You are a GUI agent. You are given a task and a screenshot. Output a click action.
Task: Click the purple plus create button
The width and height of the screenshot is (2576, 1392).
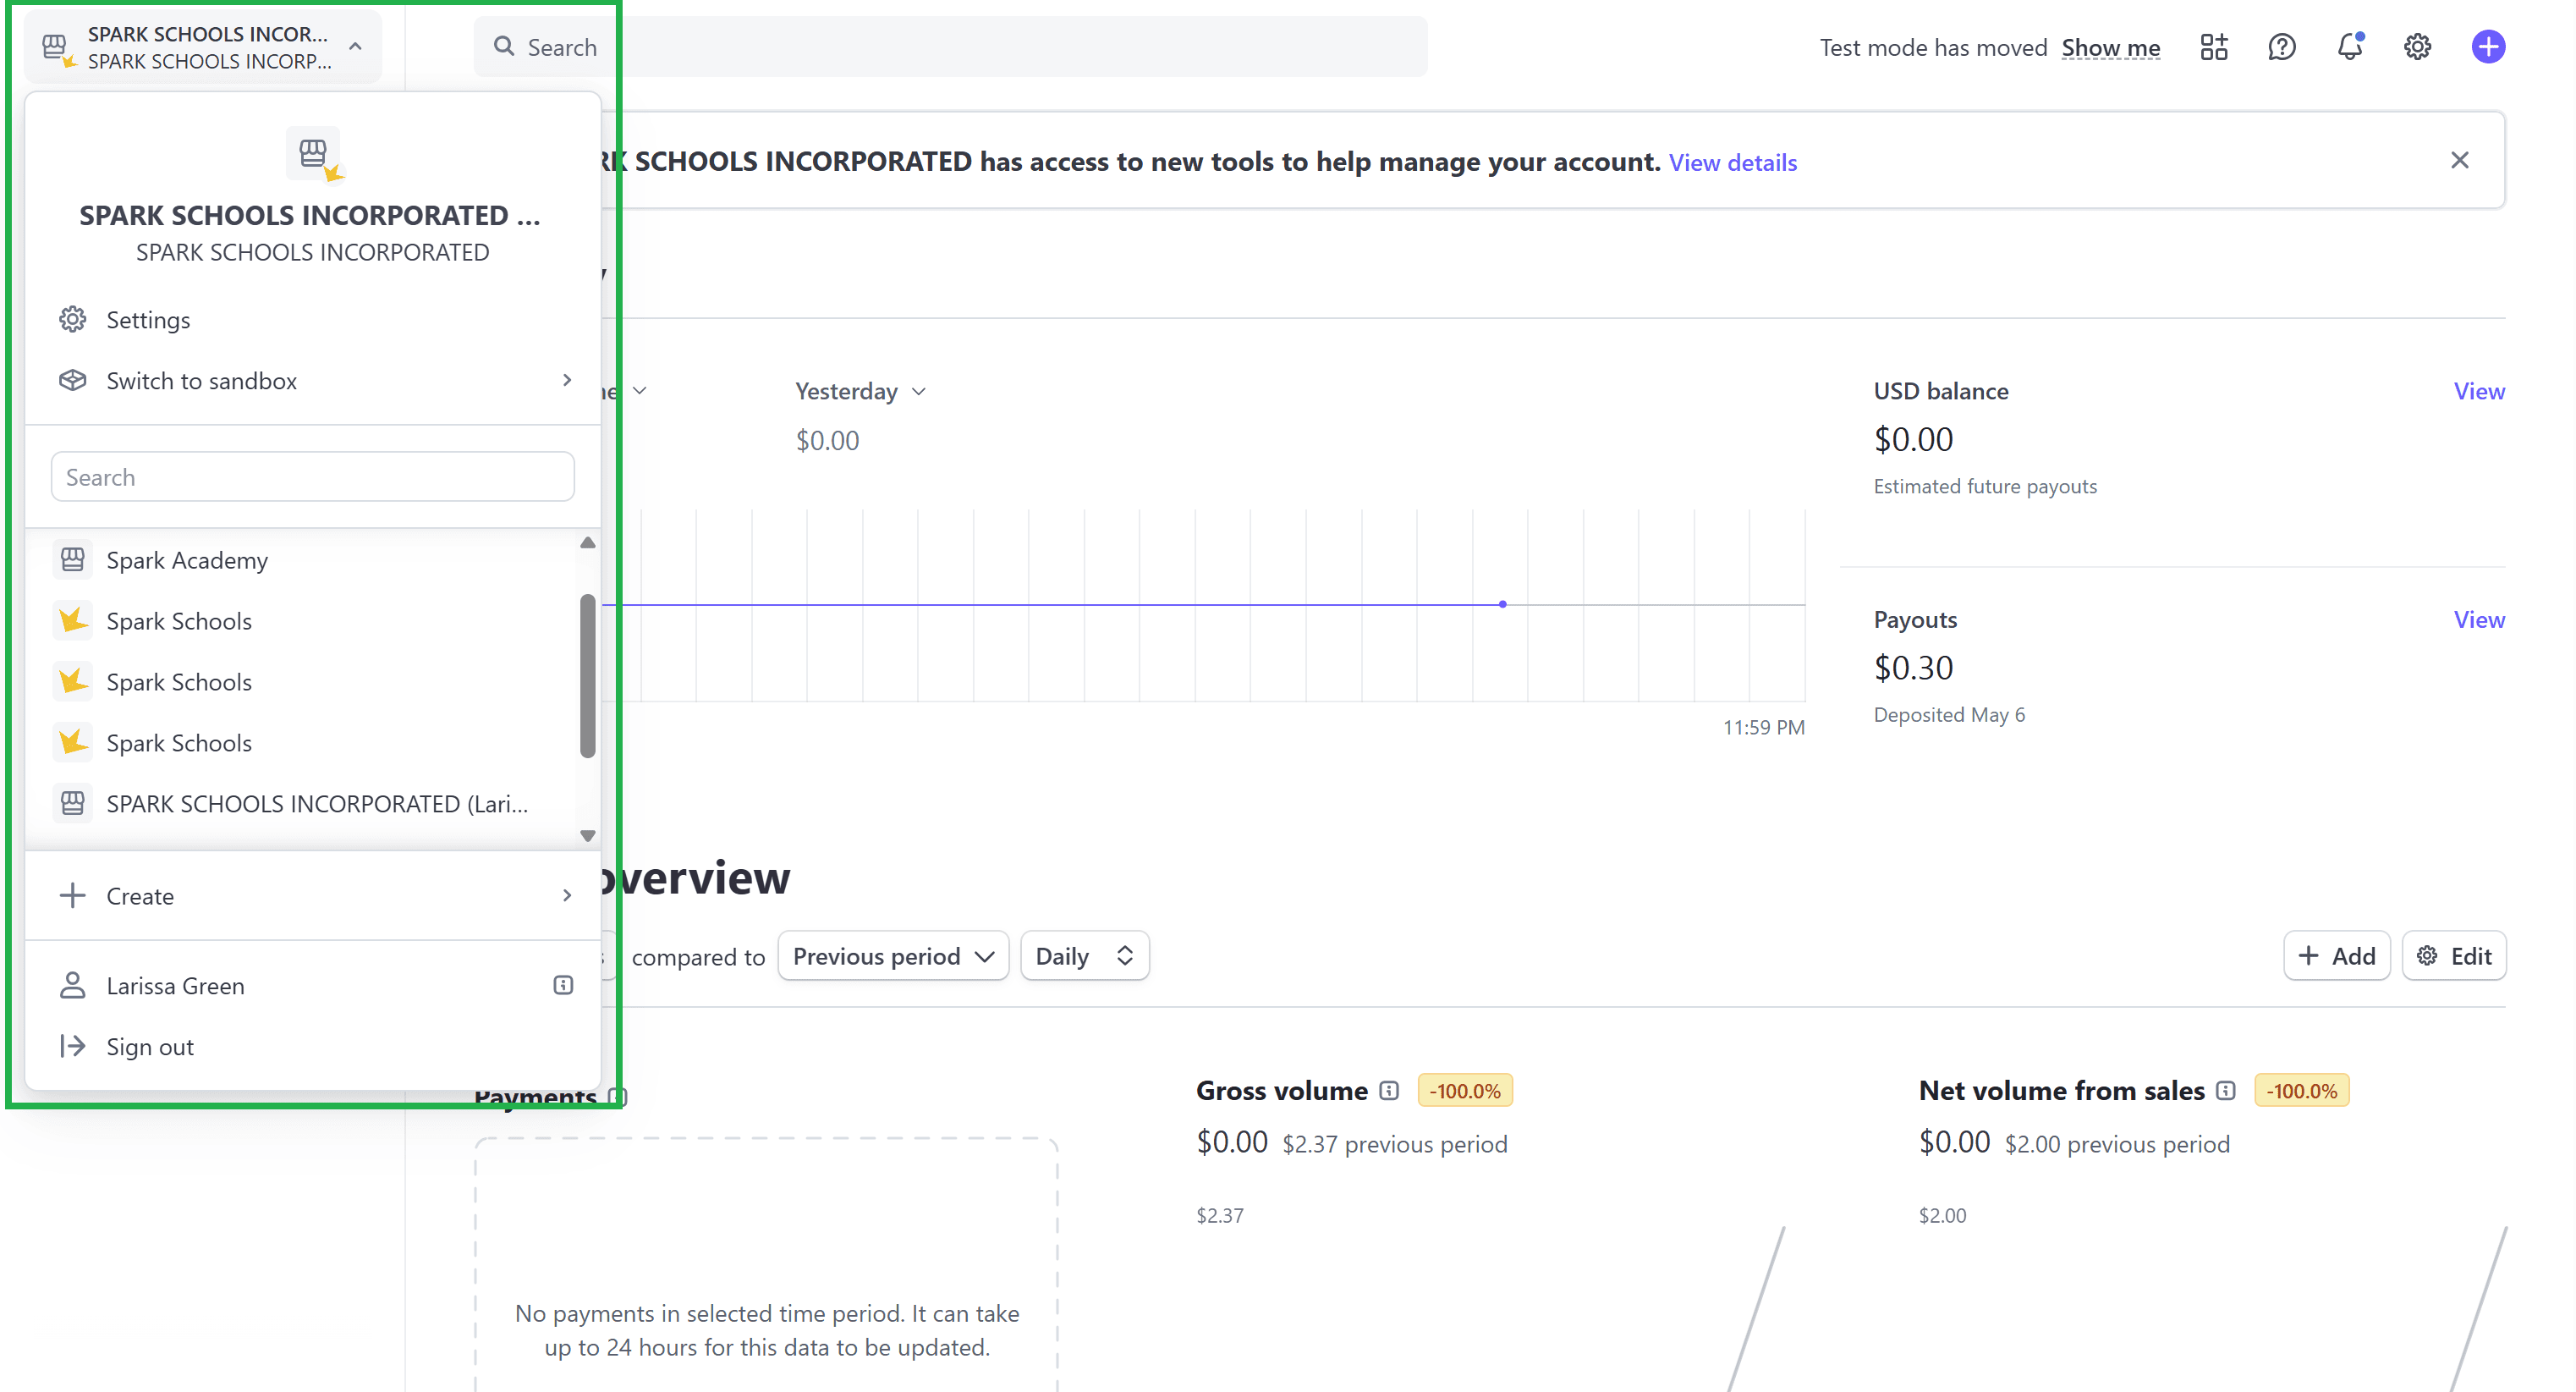(x=2487, y=47)
